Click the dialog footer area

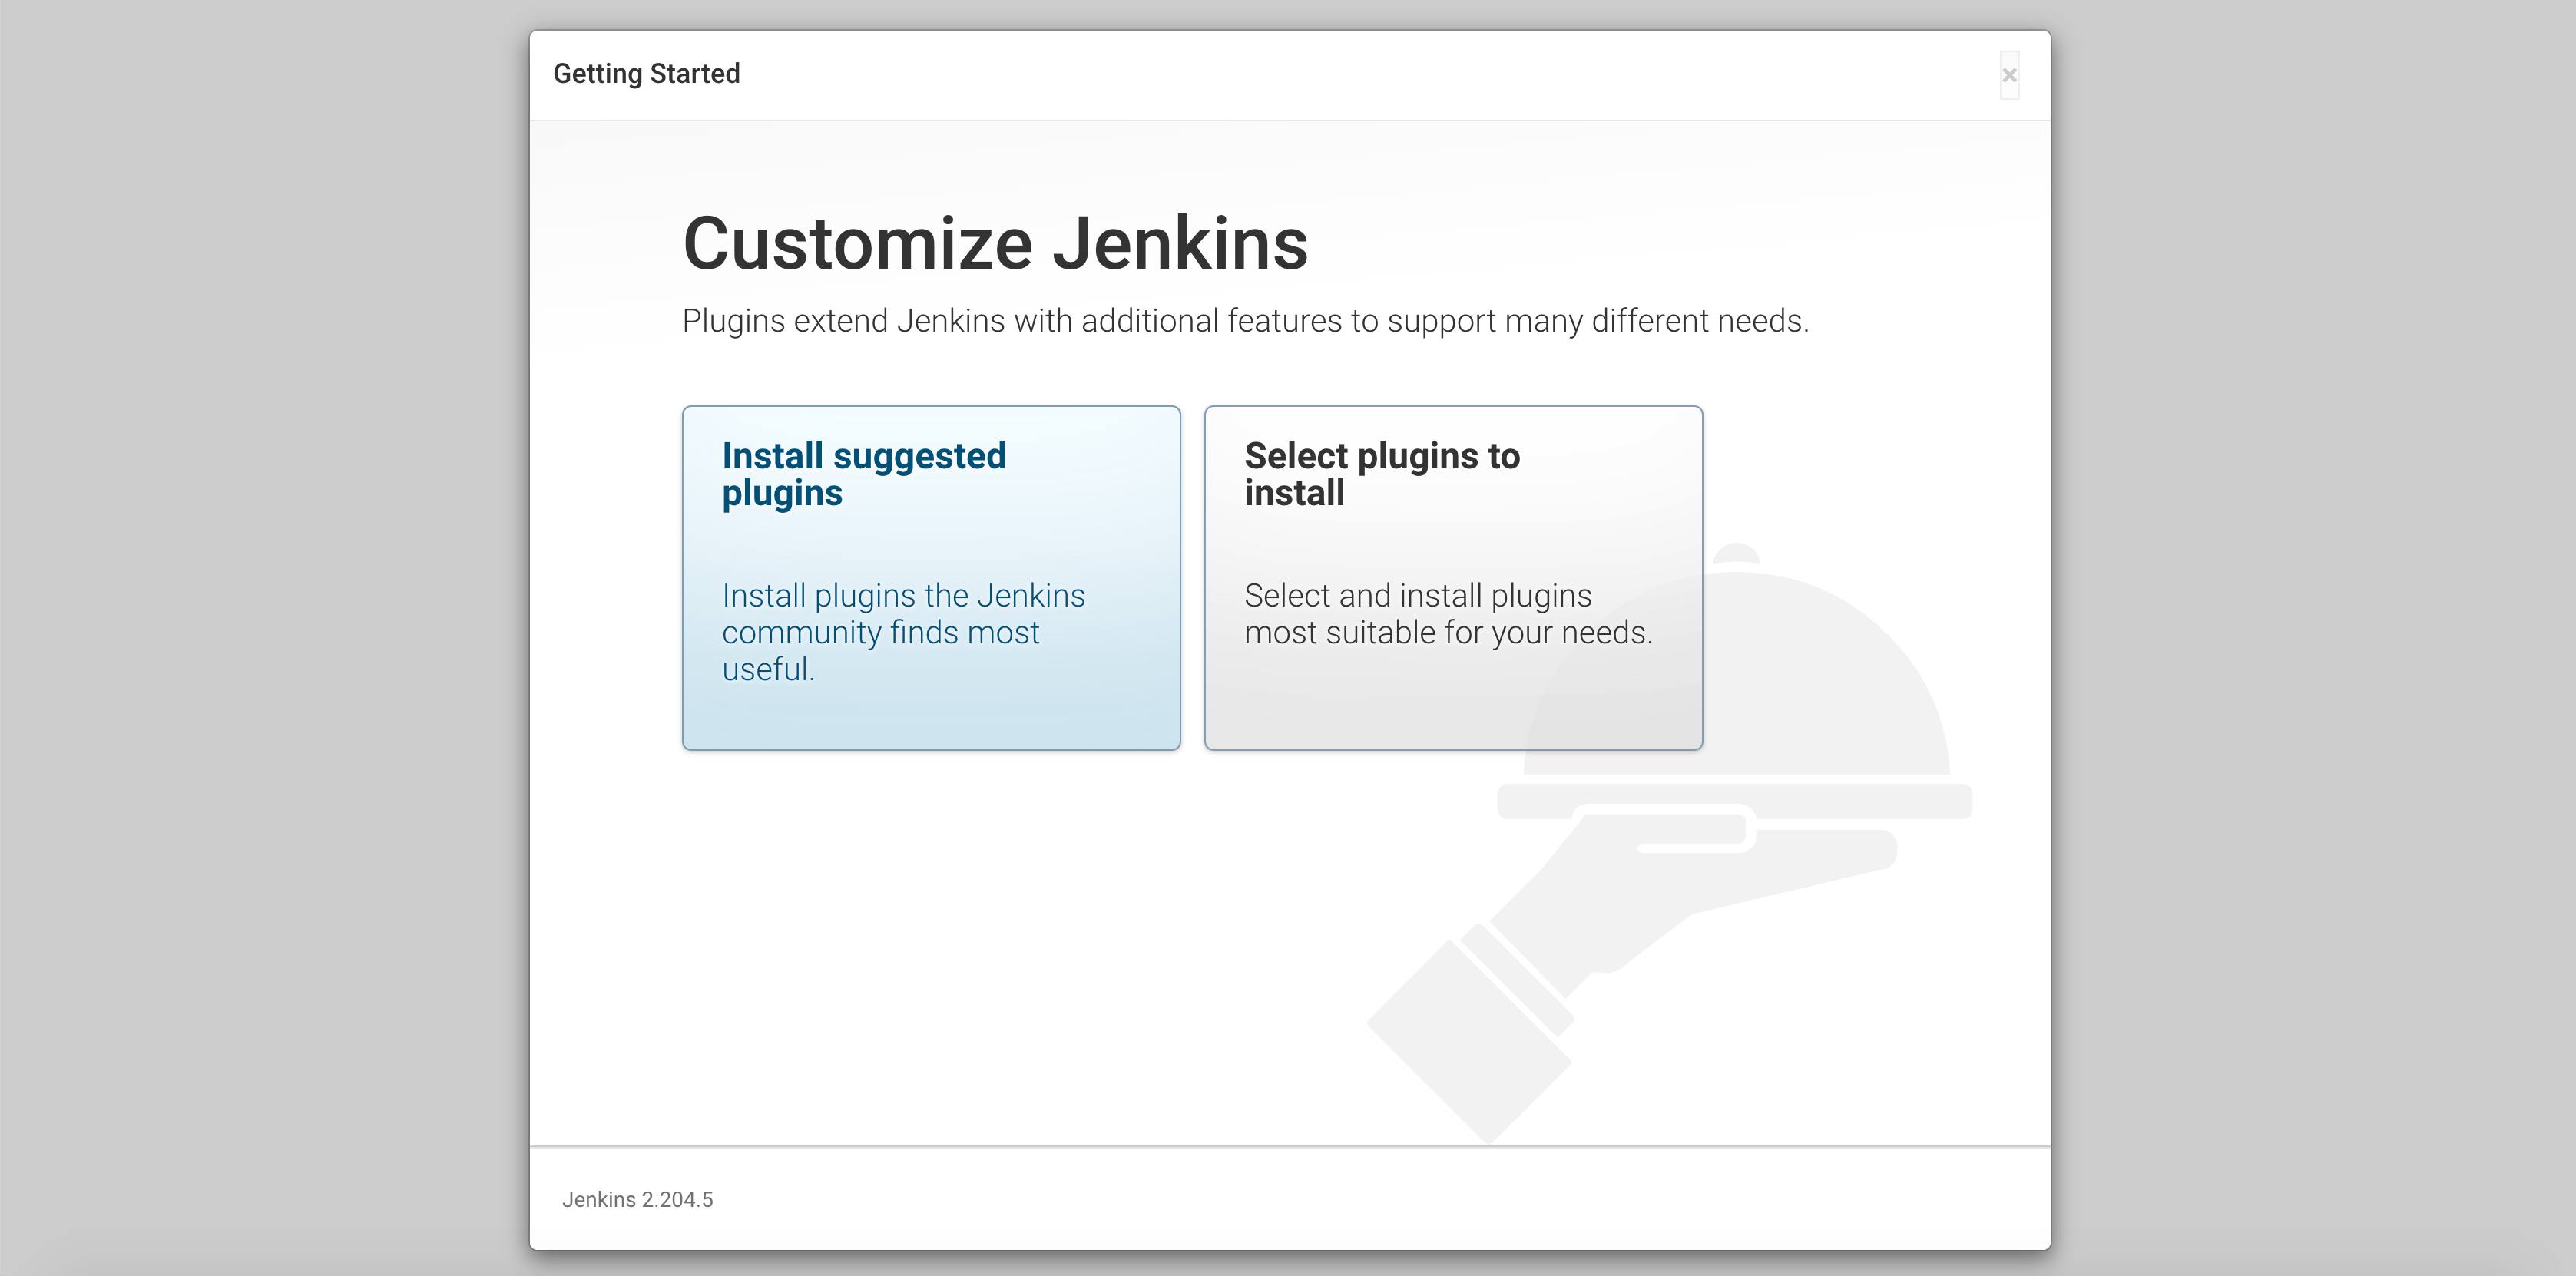1290,1199
